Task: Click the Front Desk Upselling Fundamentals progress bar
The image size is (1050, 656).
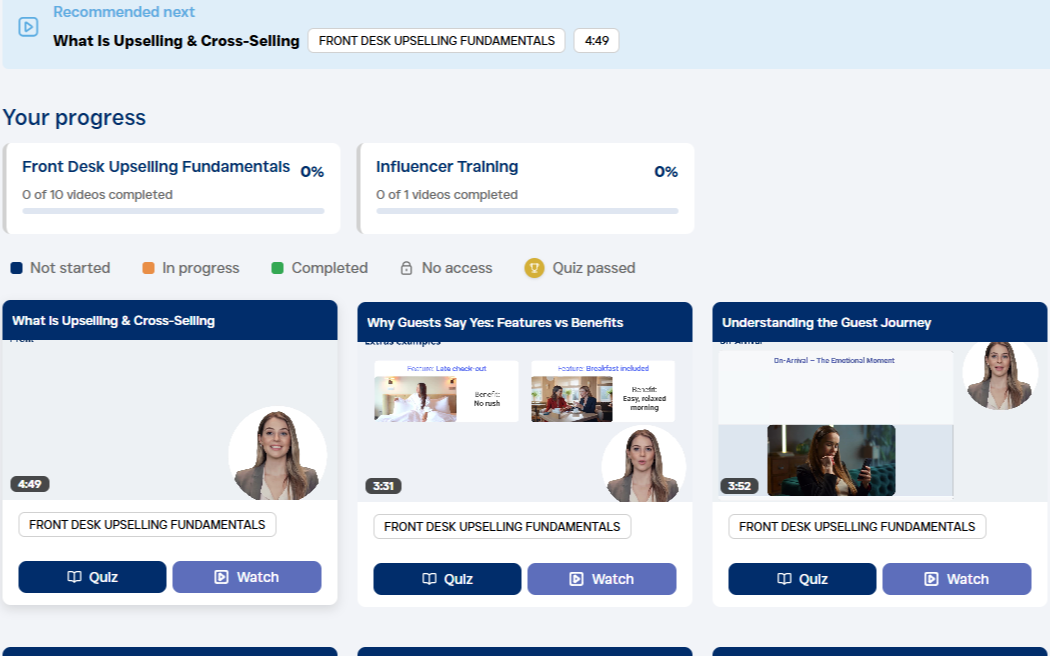Action: click(173, 211)
